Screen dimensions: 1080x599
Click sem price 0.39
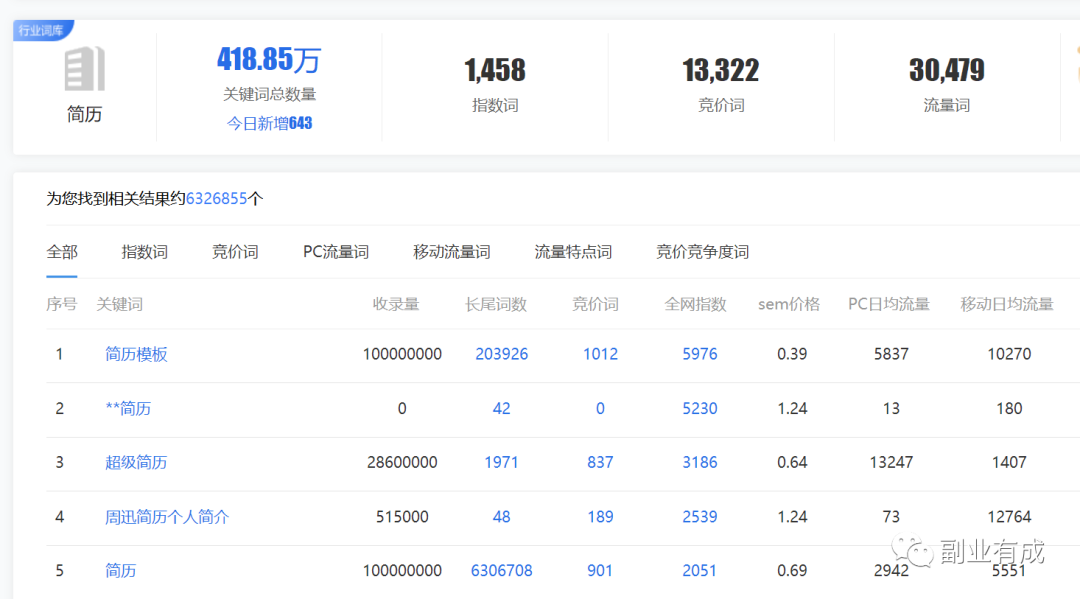coord(792,354)
